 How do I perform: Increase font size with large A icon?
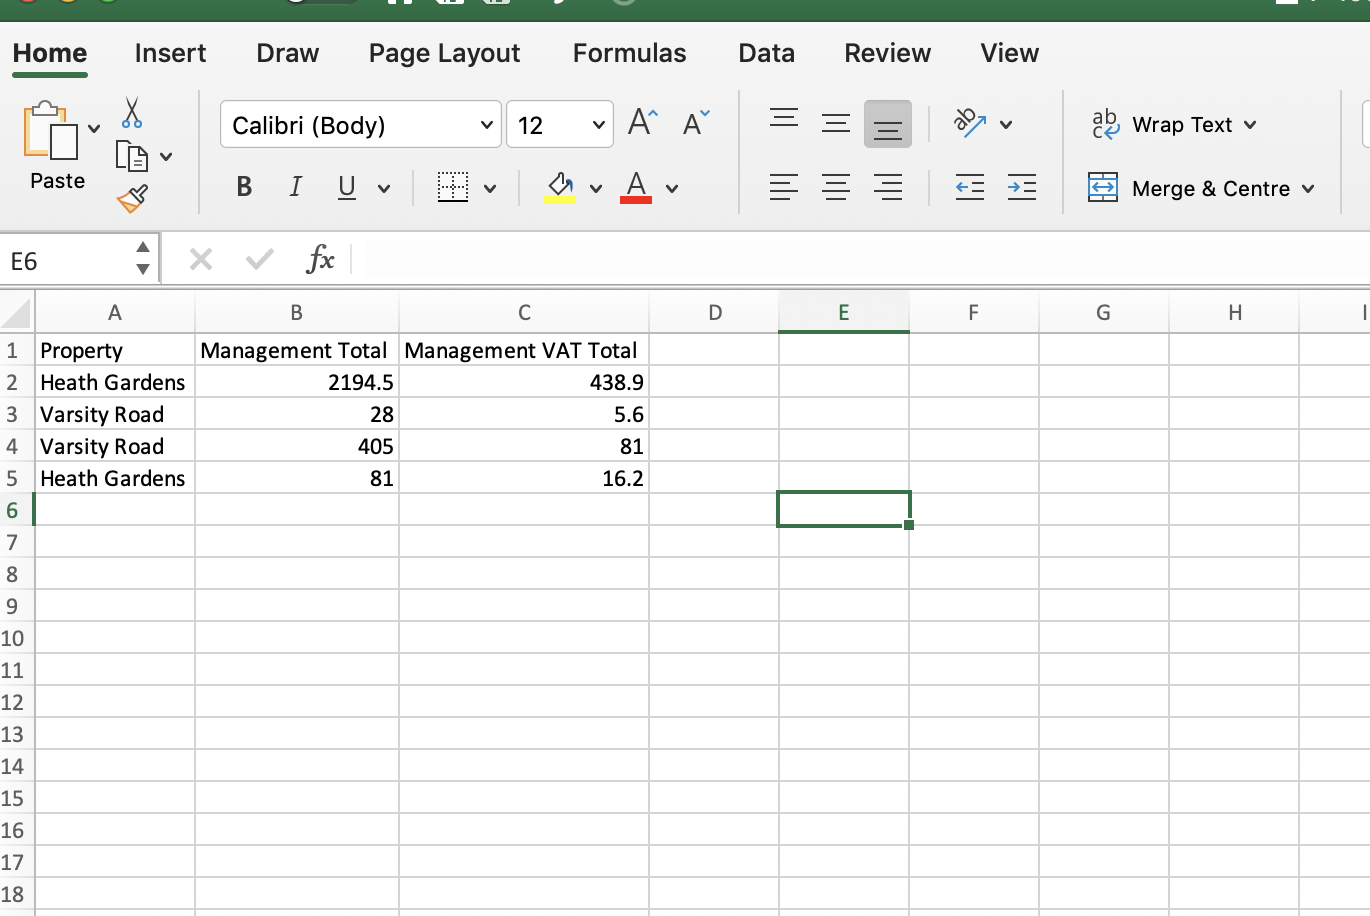(x=643, y=124)
